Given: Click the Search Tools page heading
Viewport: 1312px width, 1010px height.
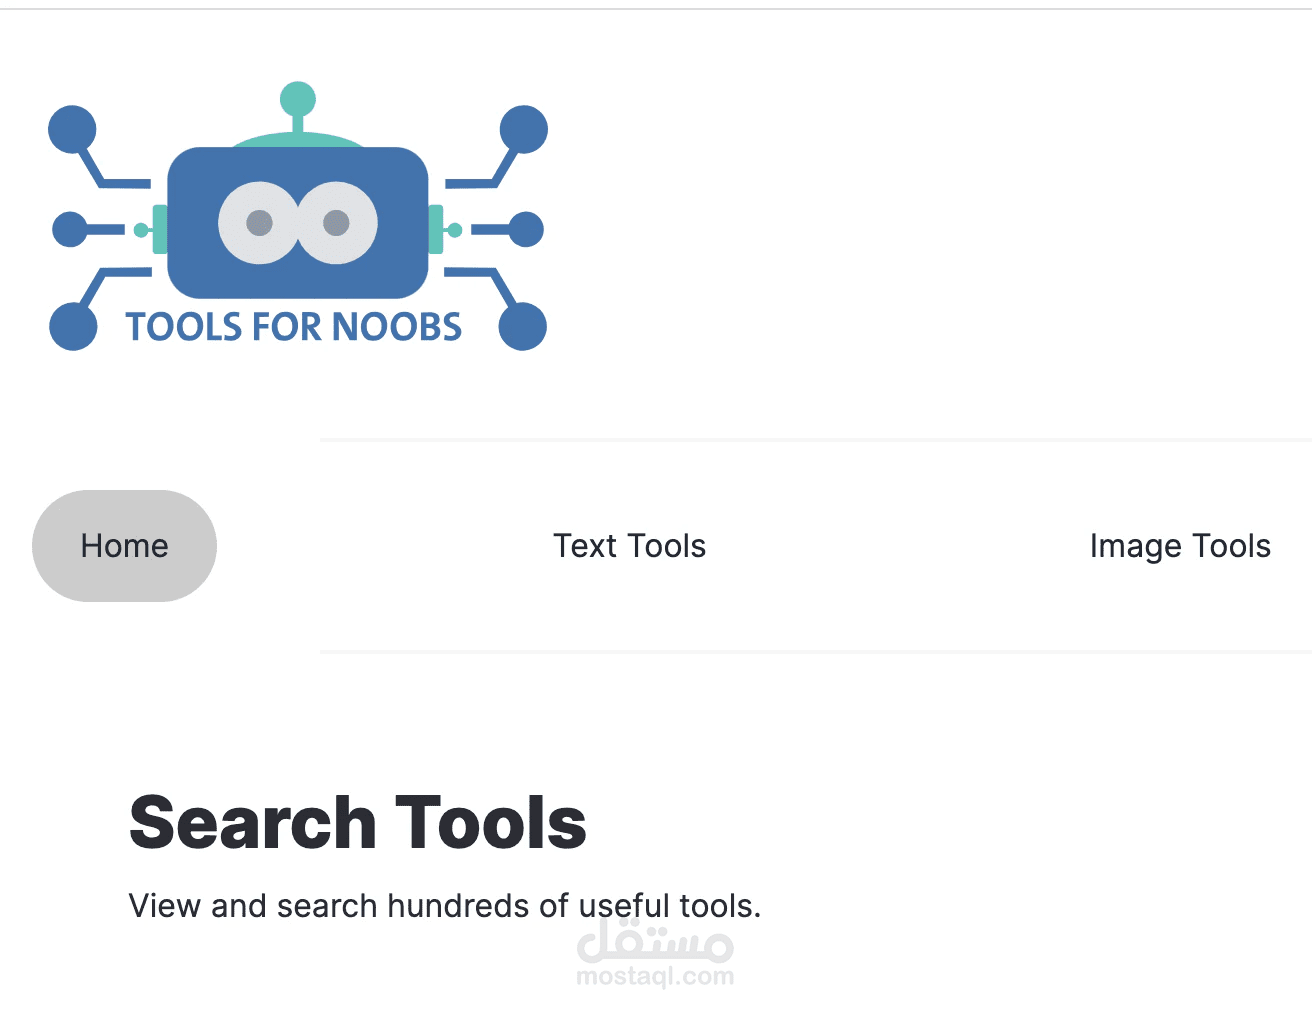Looking at the screenshot, I should (x=357, y=821).
